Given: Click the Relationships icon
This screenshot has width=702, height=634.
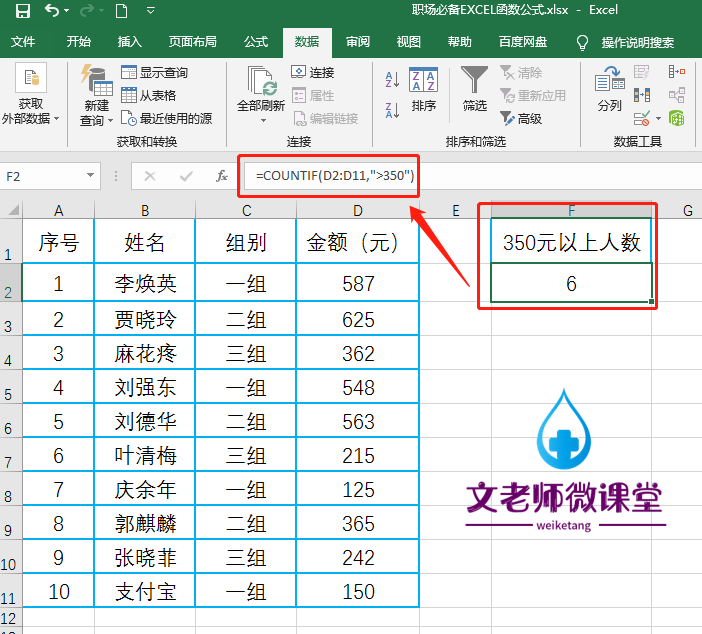Looking at the screenshot, I should coord(676,95).
